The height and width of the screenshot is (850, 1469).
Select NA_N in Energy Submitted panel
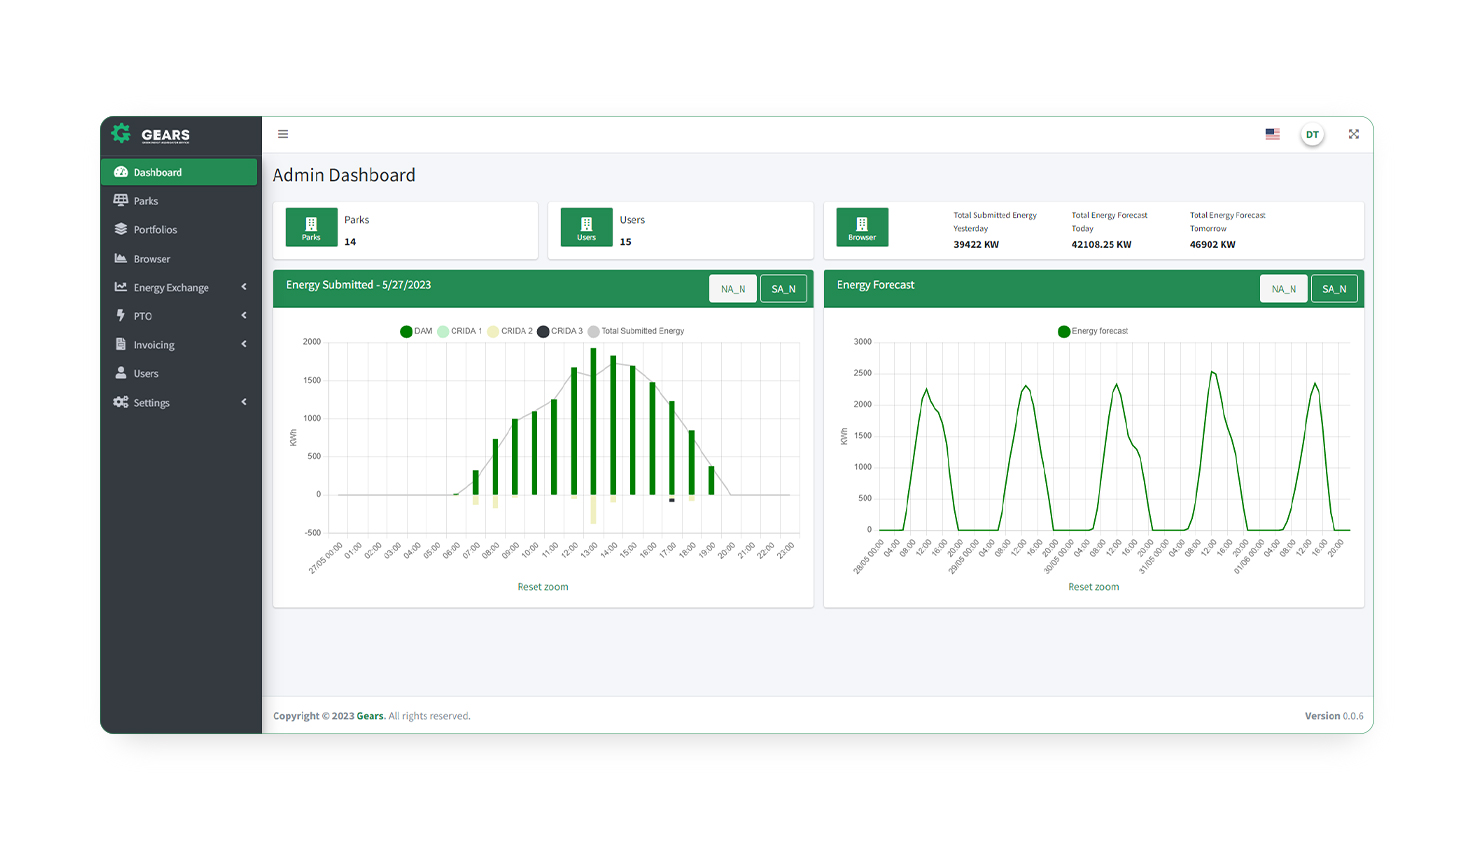[x=733, y=289]
